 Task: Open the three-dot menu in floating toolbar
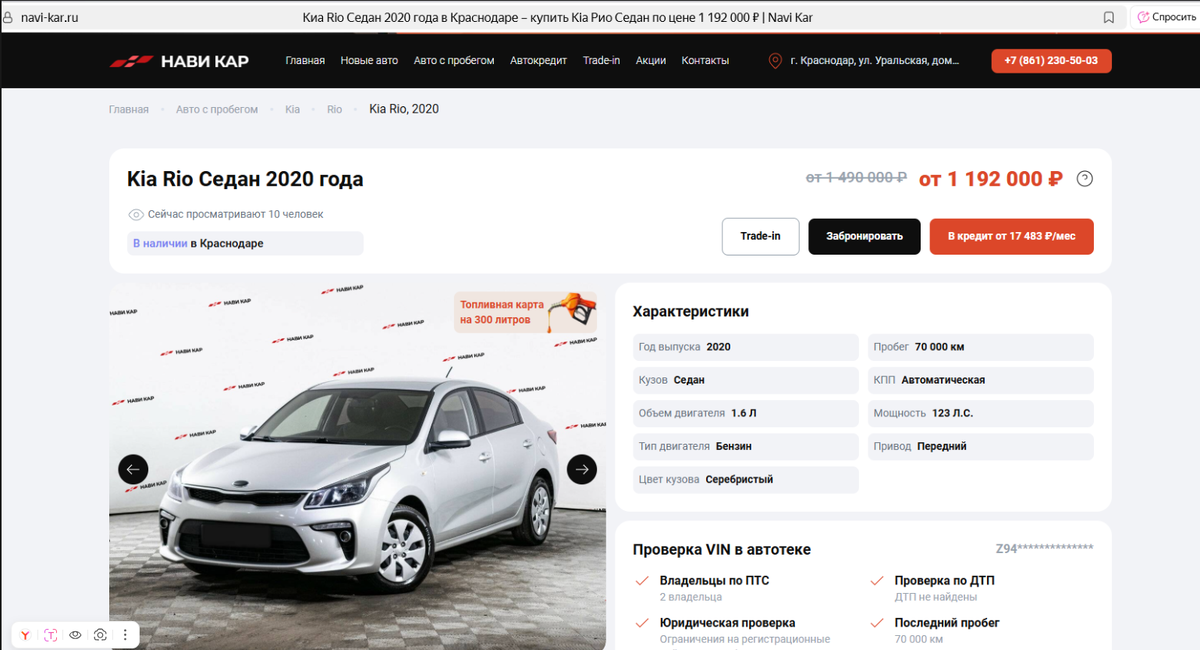pyautogui.click(x=125, y=635)
